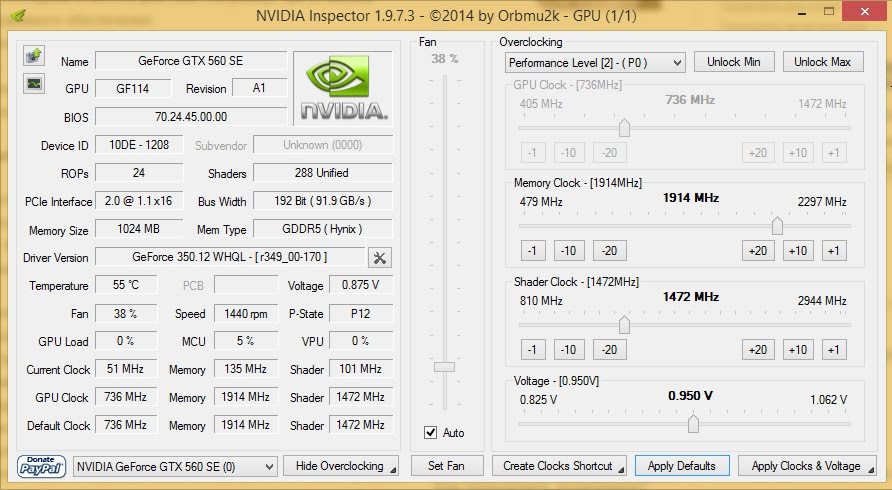Click the Memory Size value 1024 MB
Viewport: 892px width, 490px height.
pyautogui.click(x=139, y=229)
